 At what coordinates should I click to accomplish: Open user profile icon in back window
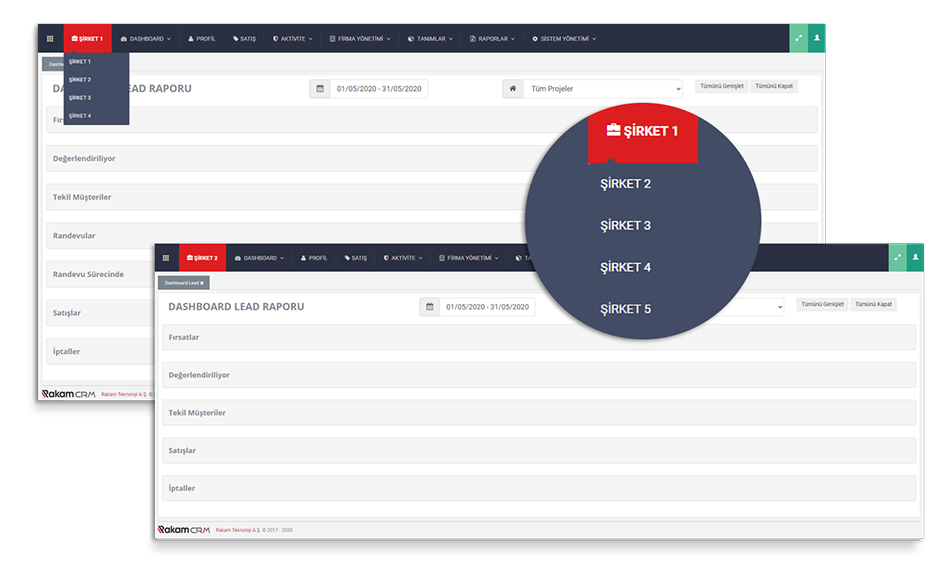pos(816,39)
